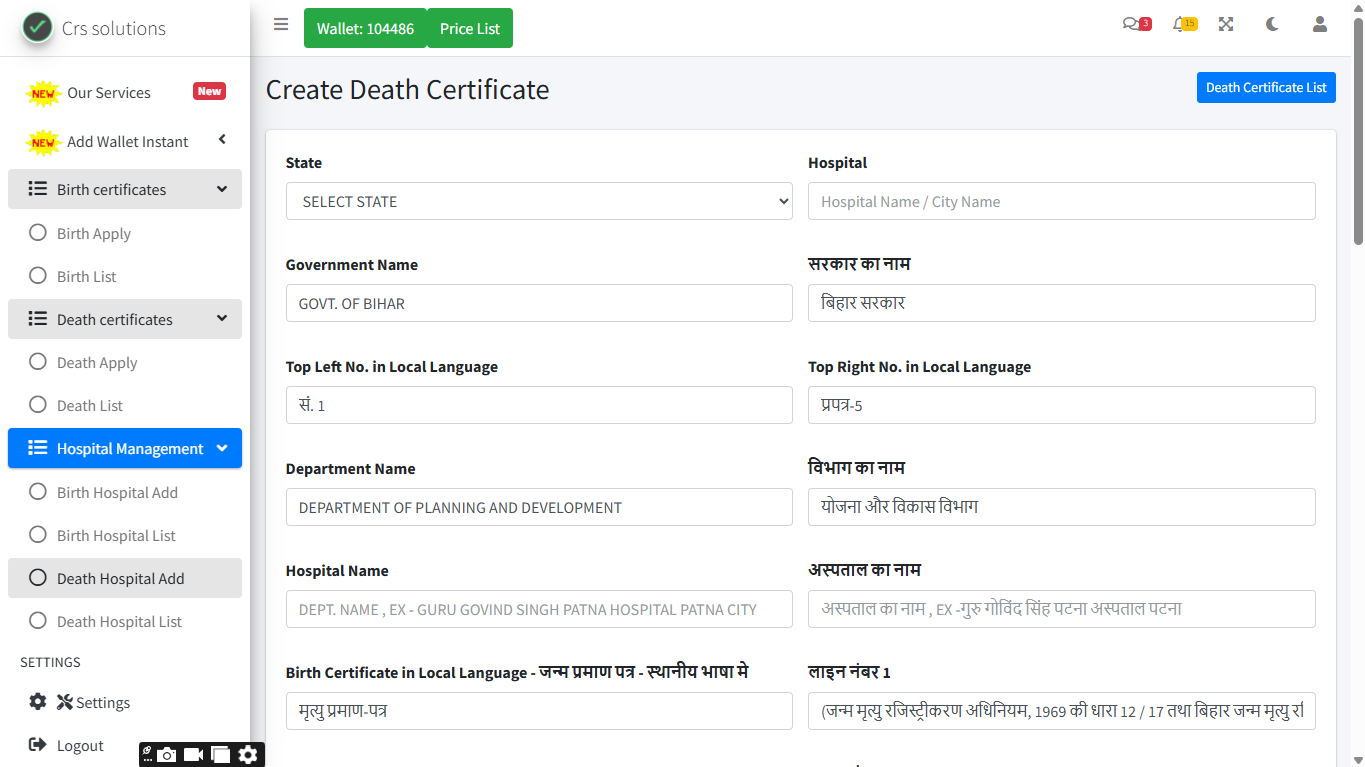This screenshot has width=1365, height=767.
Task: Open the SELECT STATE dropdown
Action: (539, 201)
